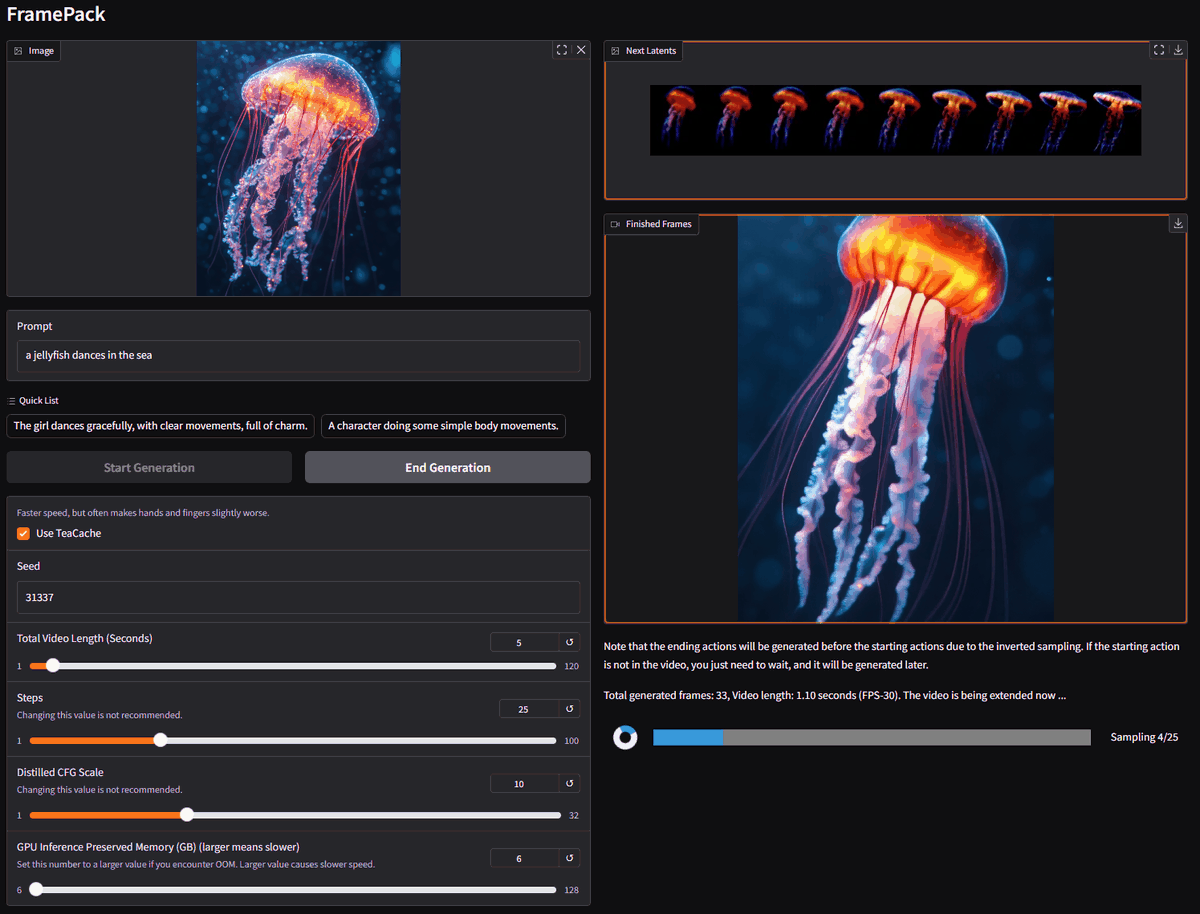The image size is (1200, 914).
Task: Reset GPU Inference Preserved Memory value
Action: pyautogui.click(x=569, y=857)
